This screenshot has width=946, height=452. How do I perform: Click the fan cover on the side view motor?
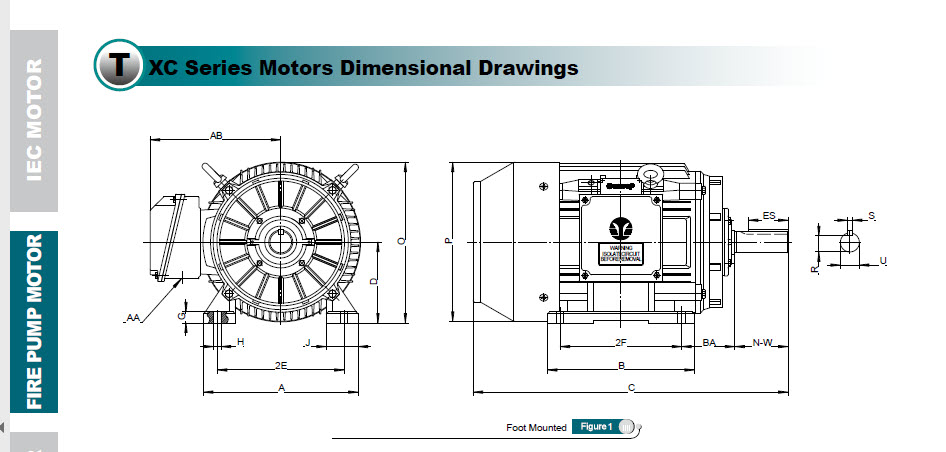pos(492,242)
